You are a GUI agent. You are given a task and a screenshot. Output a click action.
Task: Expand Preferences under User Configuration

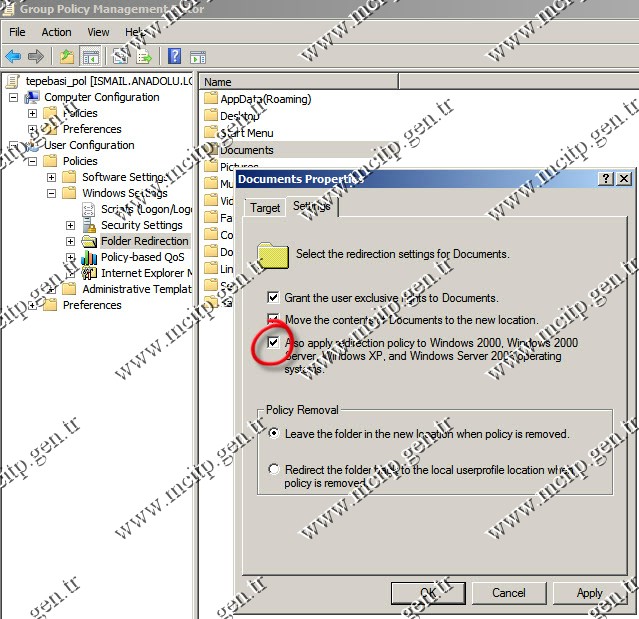click(33, 305)
